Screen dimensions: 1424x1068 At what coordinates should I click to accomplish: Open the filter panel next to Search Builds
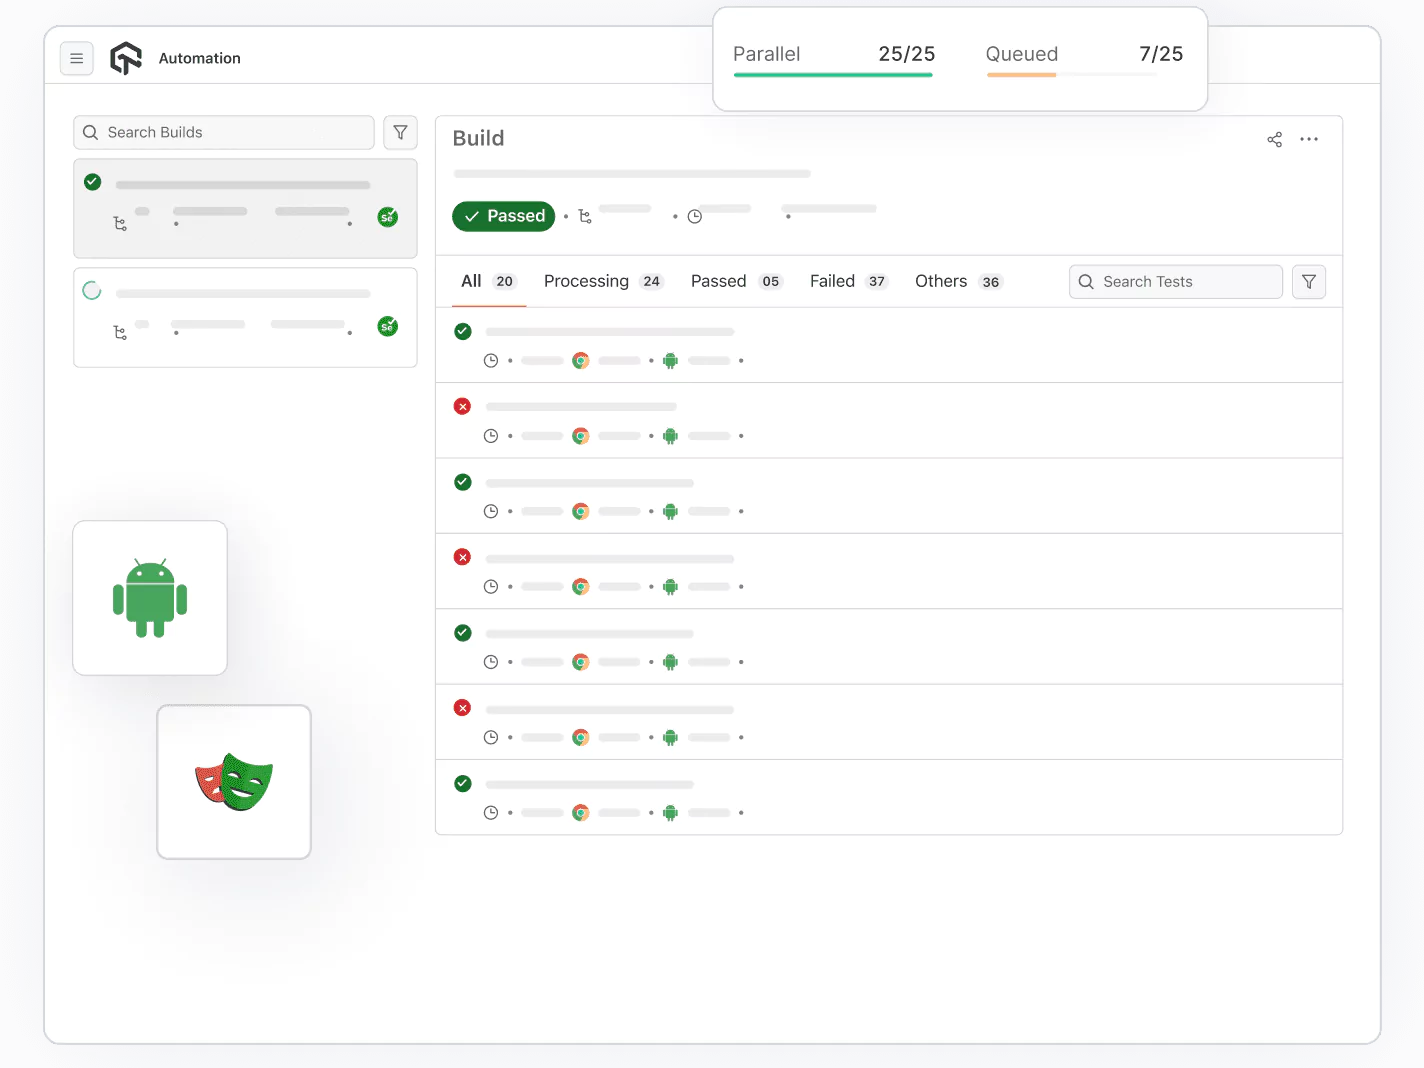(400, 132)
